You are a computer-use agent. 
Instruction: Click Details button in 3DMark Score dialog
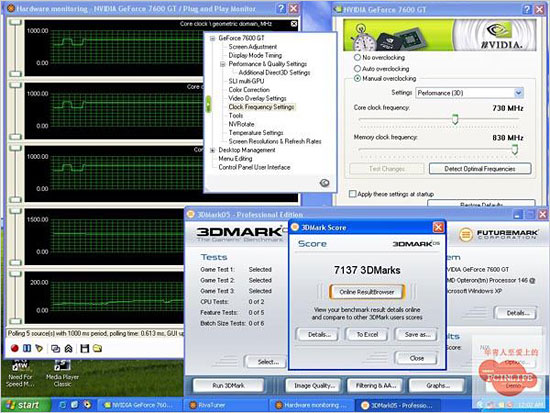pos(319,334)
